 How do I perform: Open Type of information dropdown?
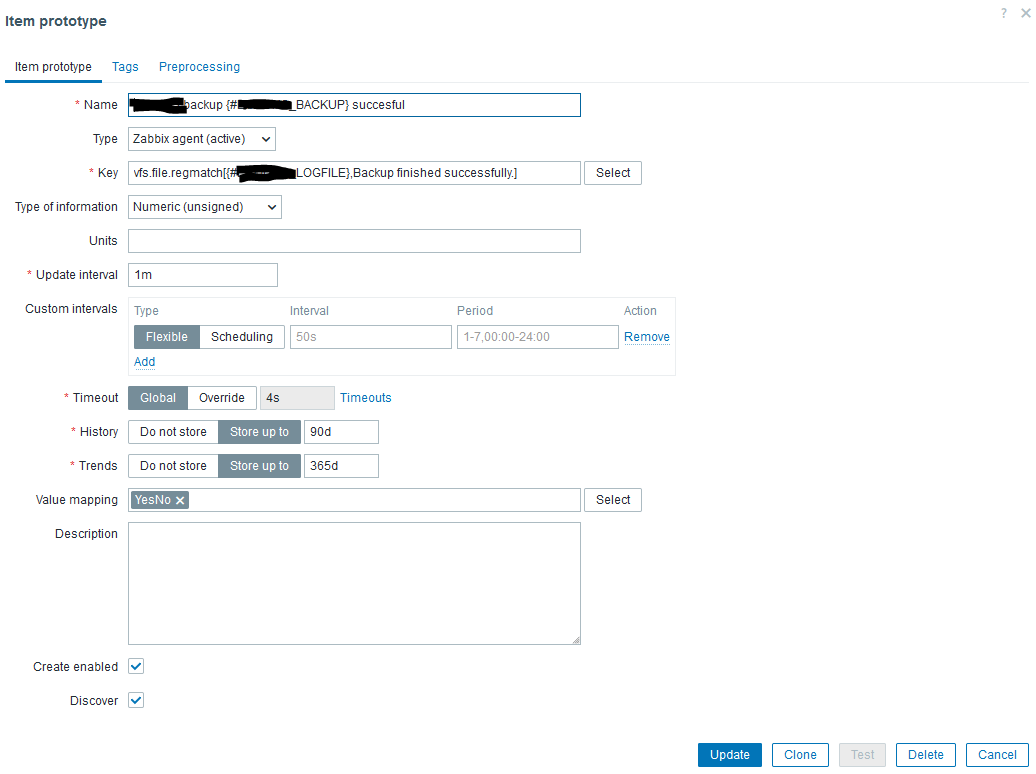point(205,207)
